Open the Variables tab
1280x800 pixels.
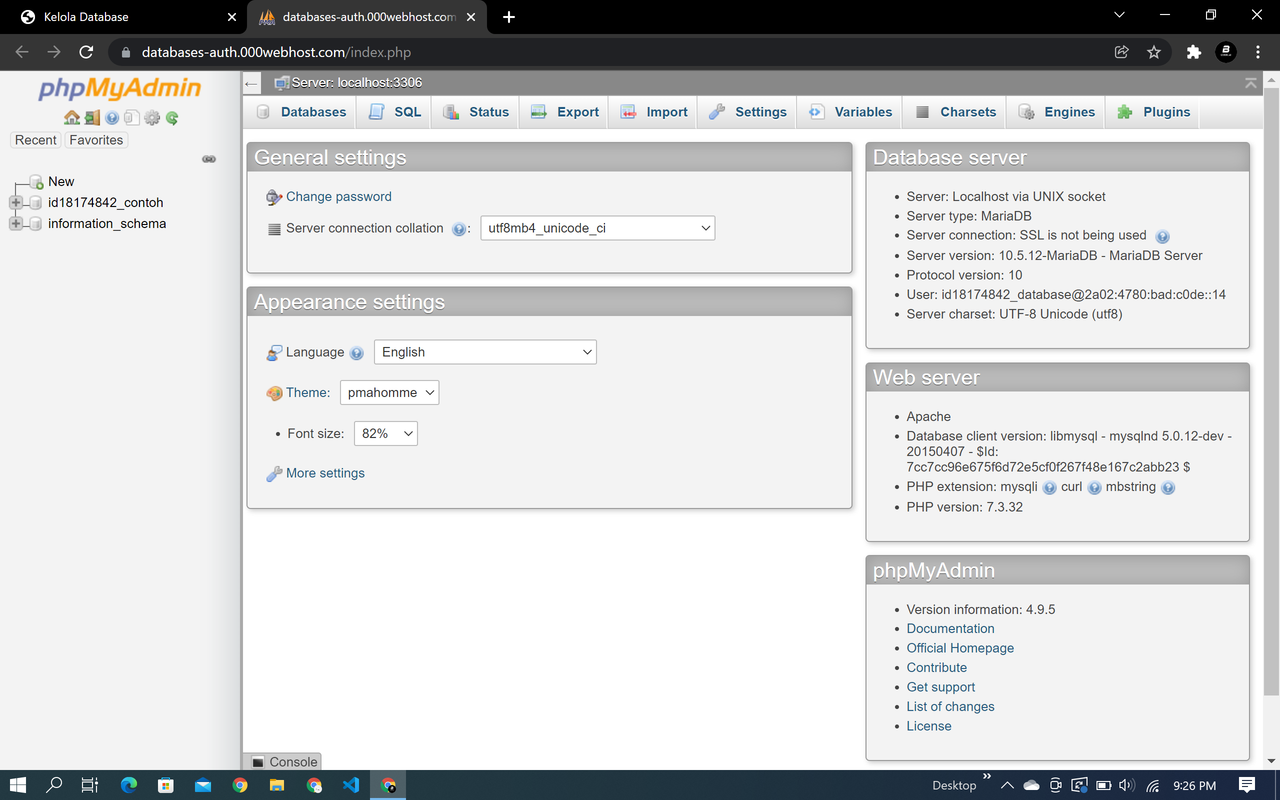click(x=850, y=112)
